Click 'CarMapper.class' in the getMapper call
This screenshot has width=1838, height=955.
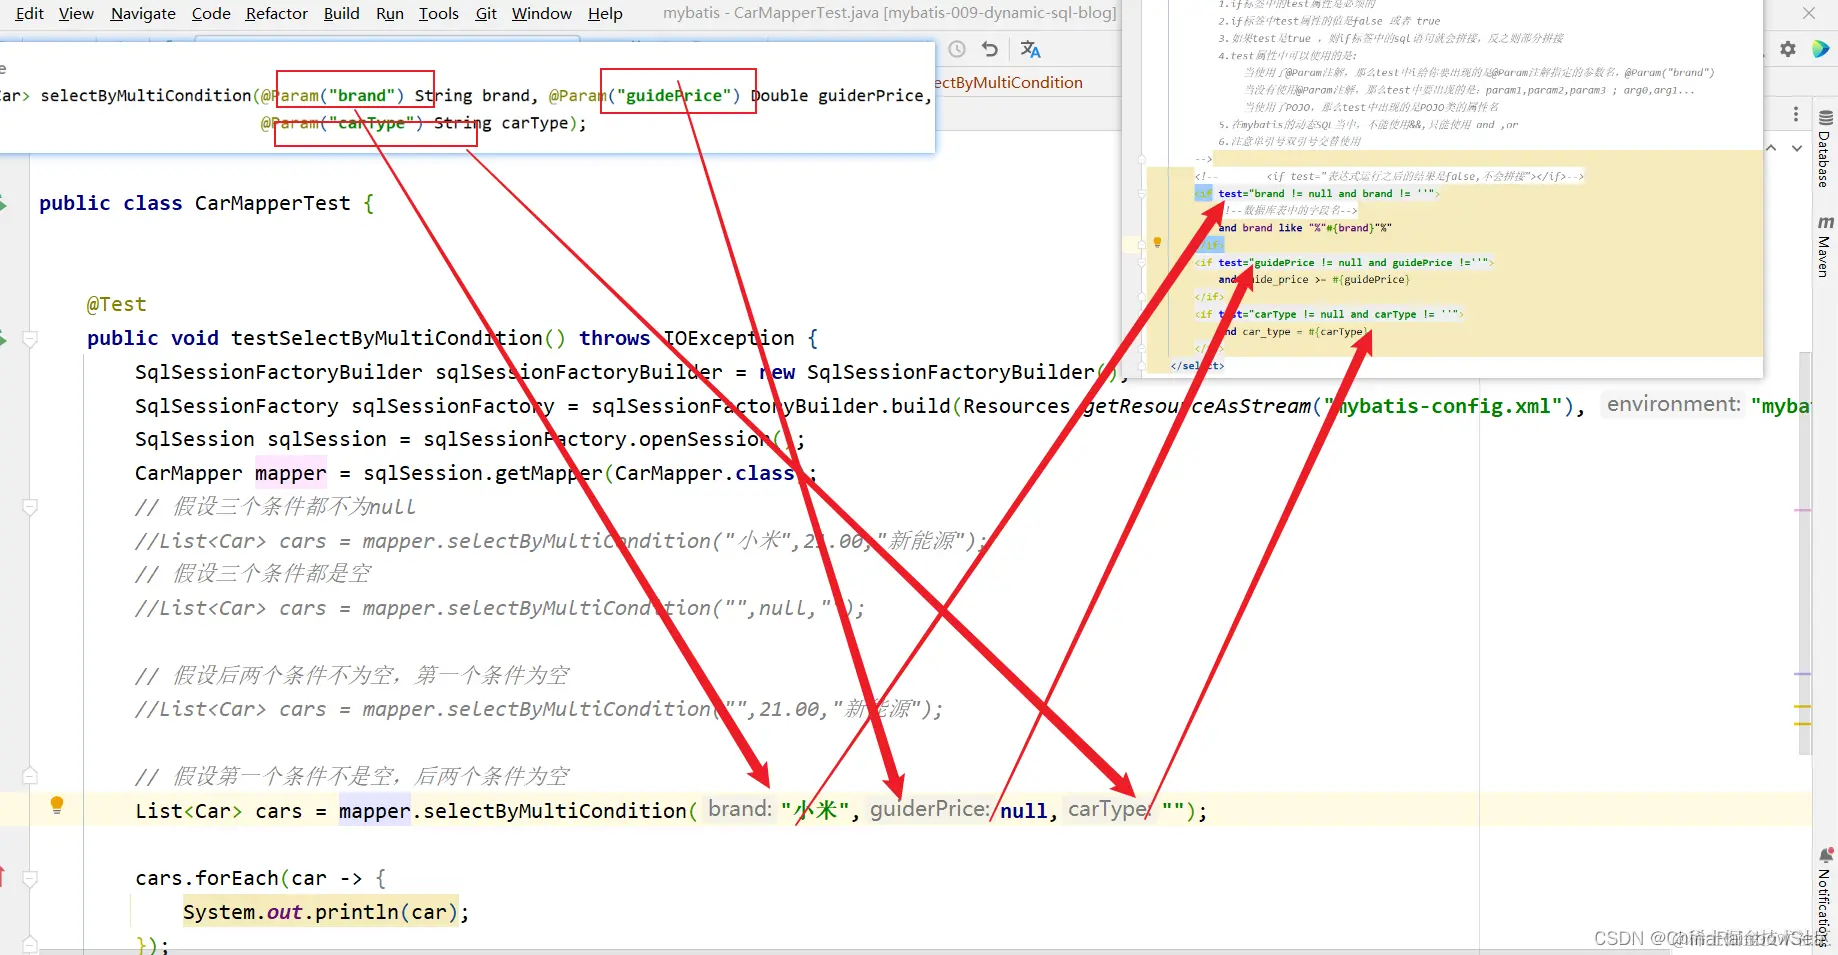(x=704, y=473)
